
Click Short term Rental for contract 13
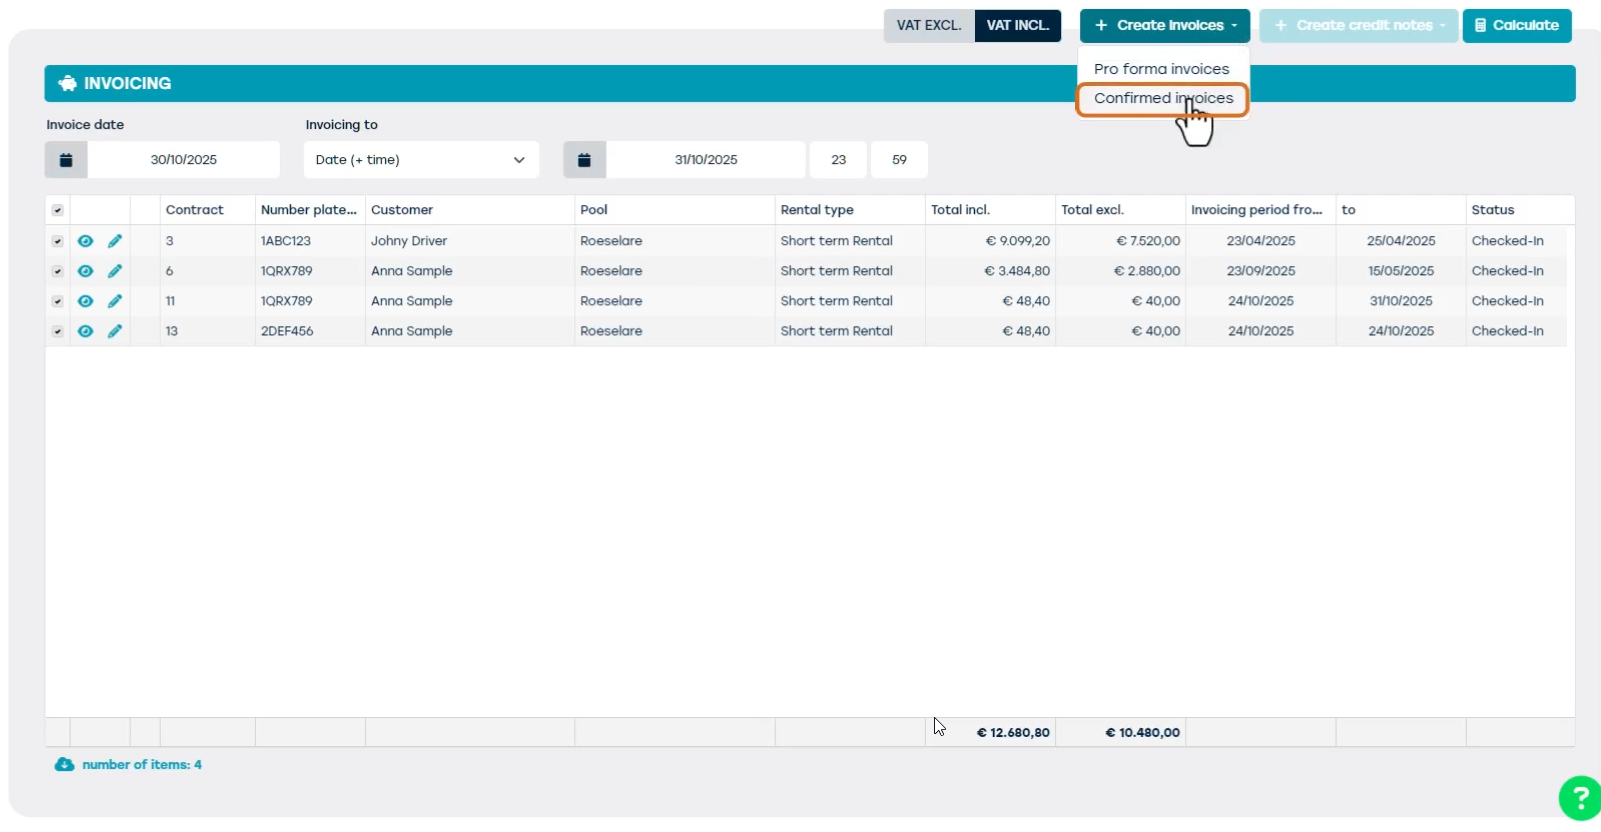[836, 331]
